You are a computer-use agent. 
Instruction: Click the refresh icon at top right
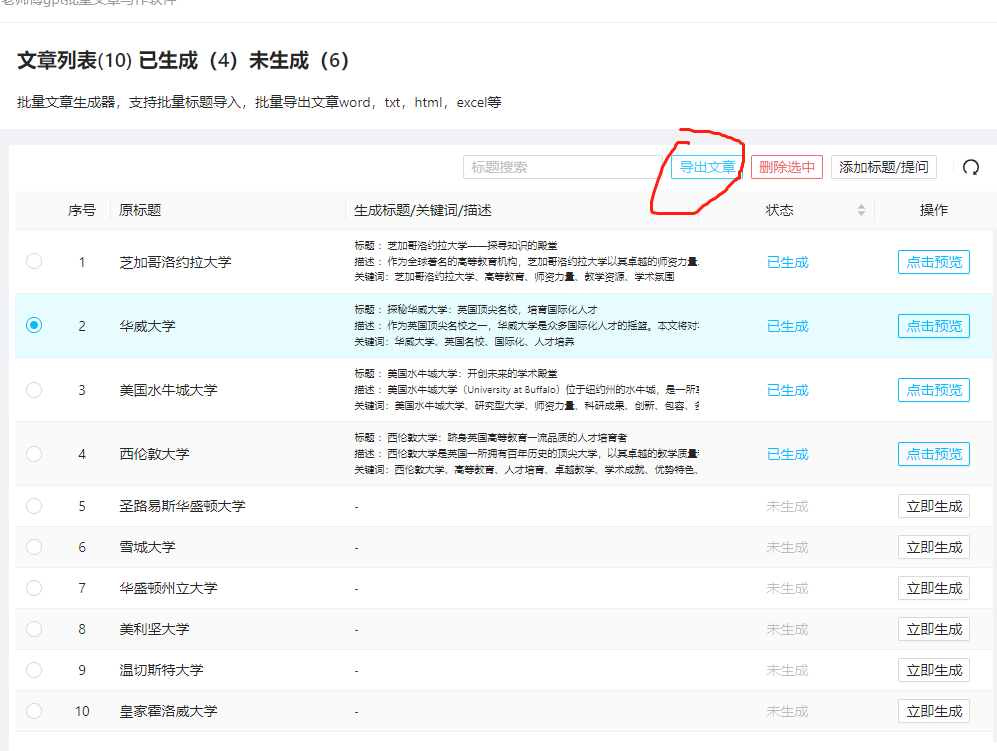(x=969, y=167)
